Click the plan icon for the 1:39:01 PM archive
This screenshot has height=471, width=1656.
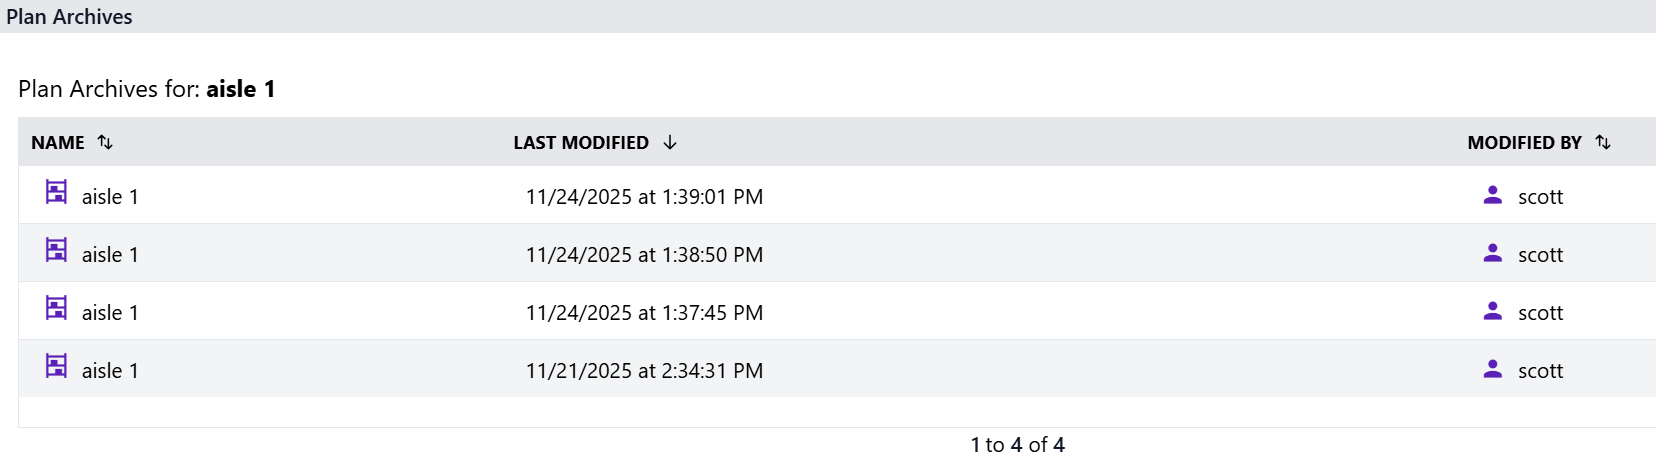pos(56,192)
